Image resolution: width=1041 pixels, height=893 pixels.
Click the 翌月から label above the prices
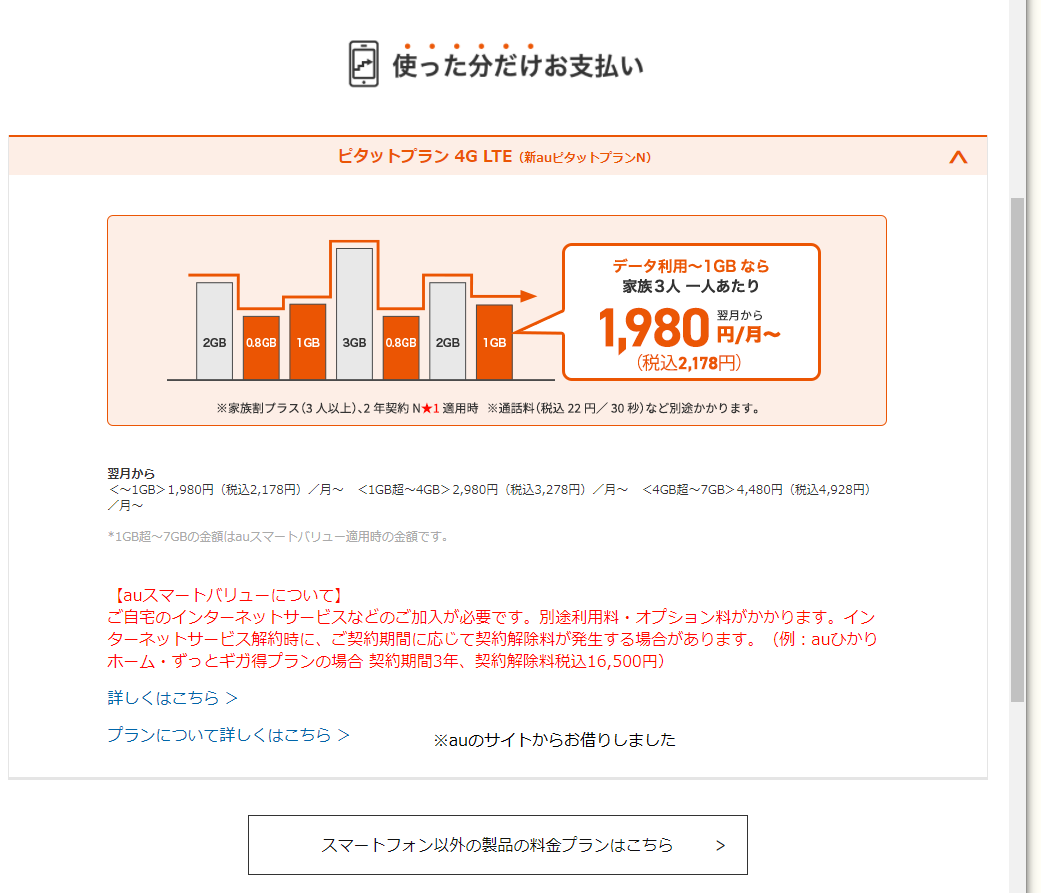pyautogui.click(x=131, y=473)
